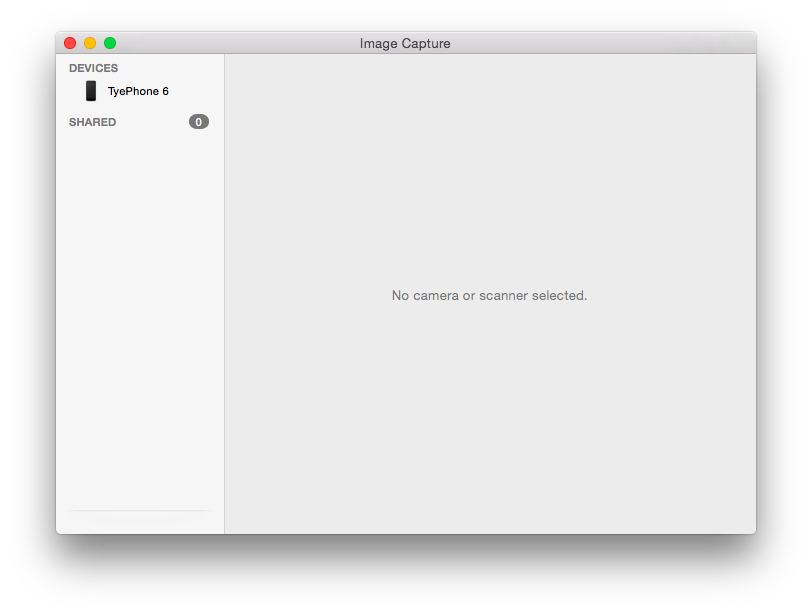Select the TyePhone 6 phone icon
This screenshot has width=812, height=614.
click(x=91, y=91)
